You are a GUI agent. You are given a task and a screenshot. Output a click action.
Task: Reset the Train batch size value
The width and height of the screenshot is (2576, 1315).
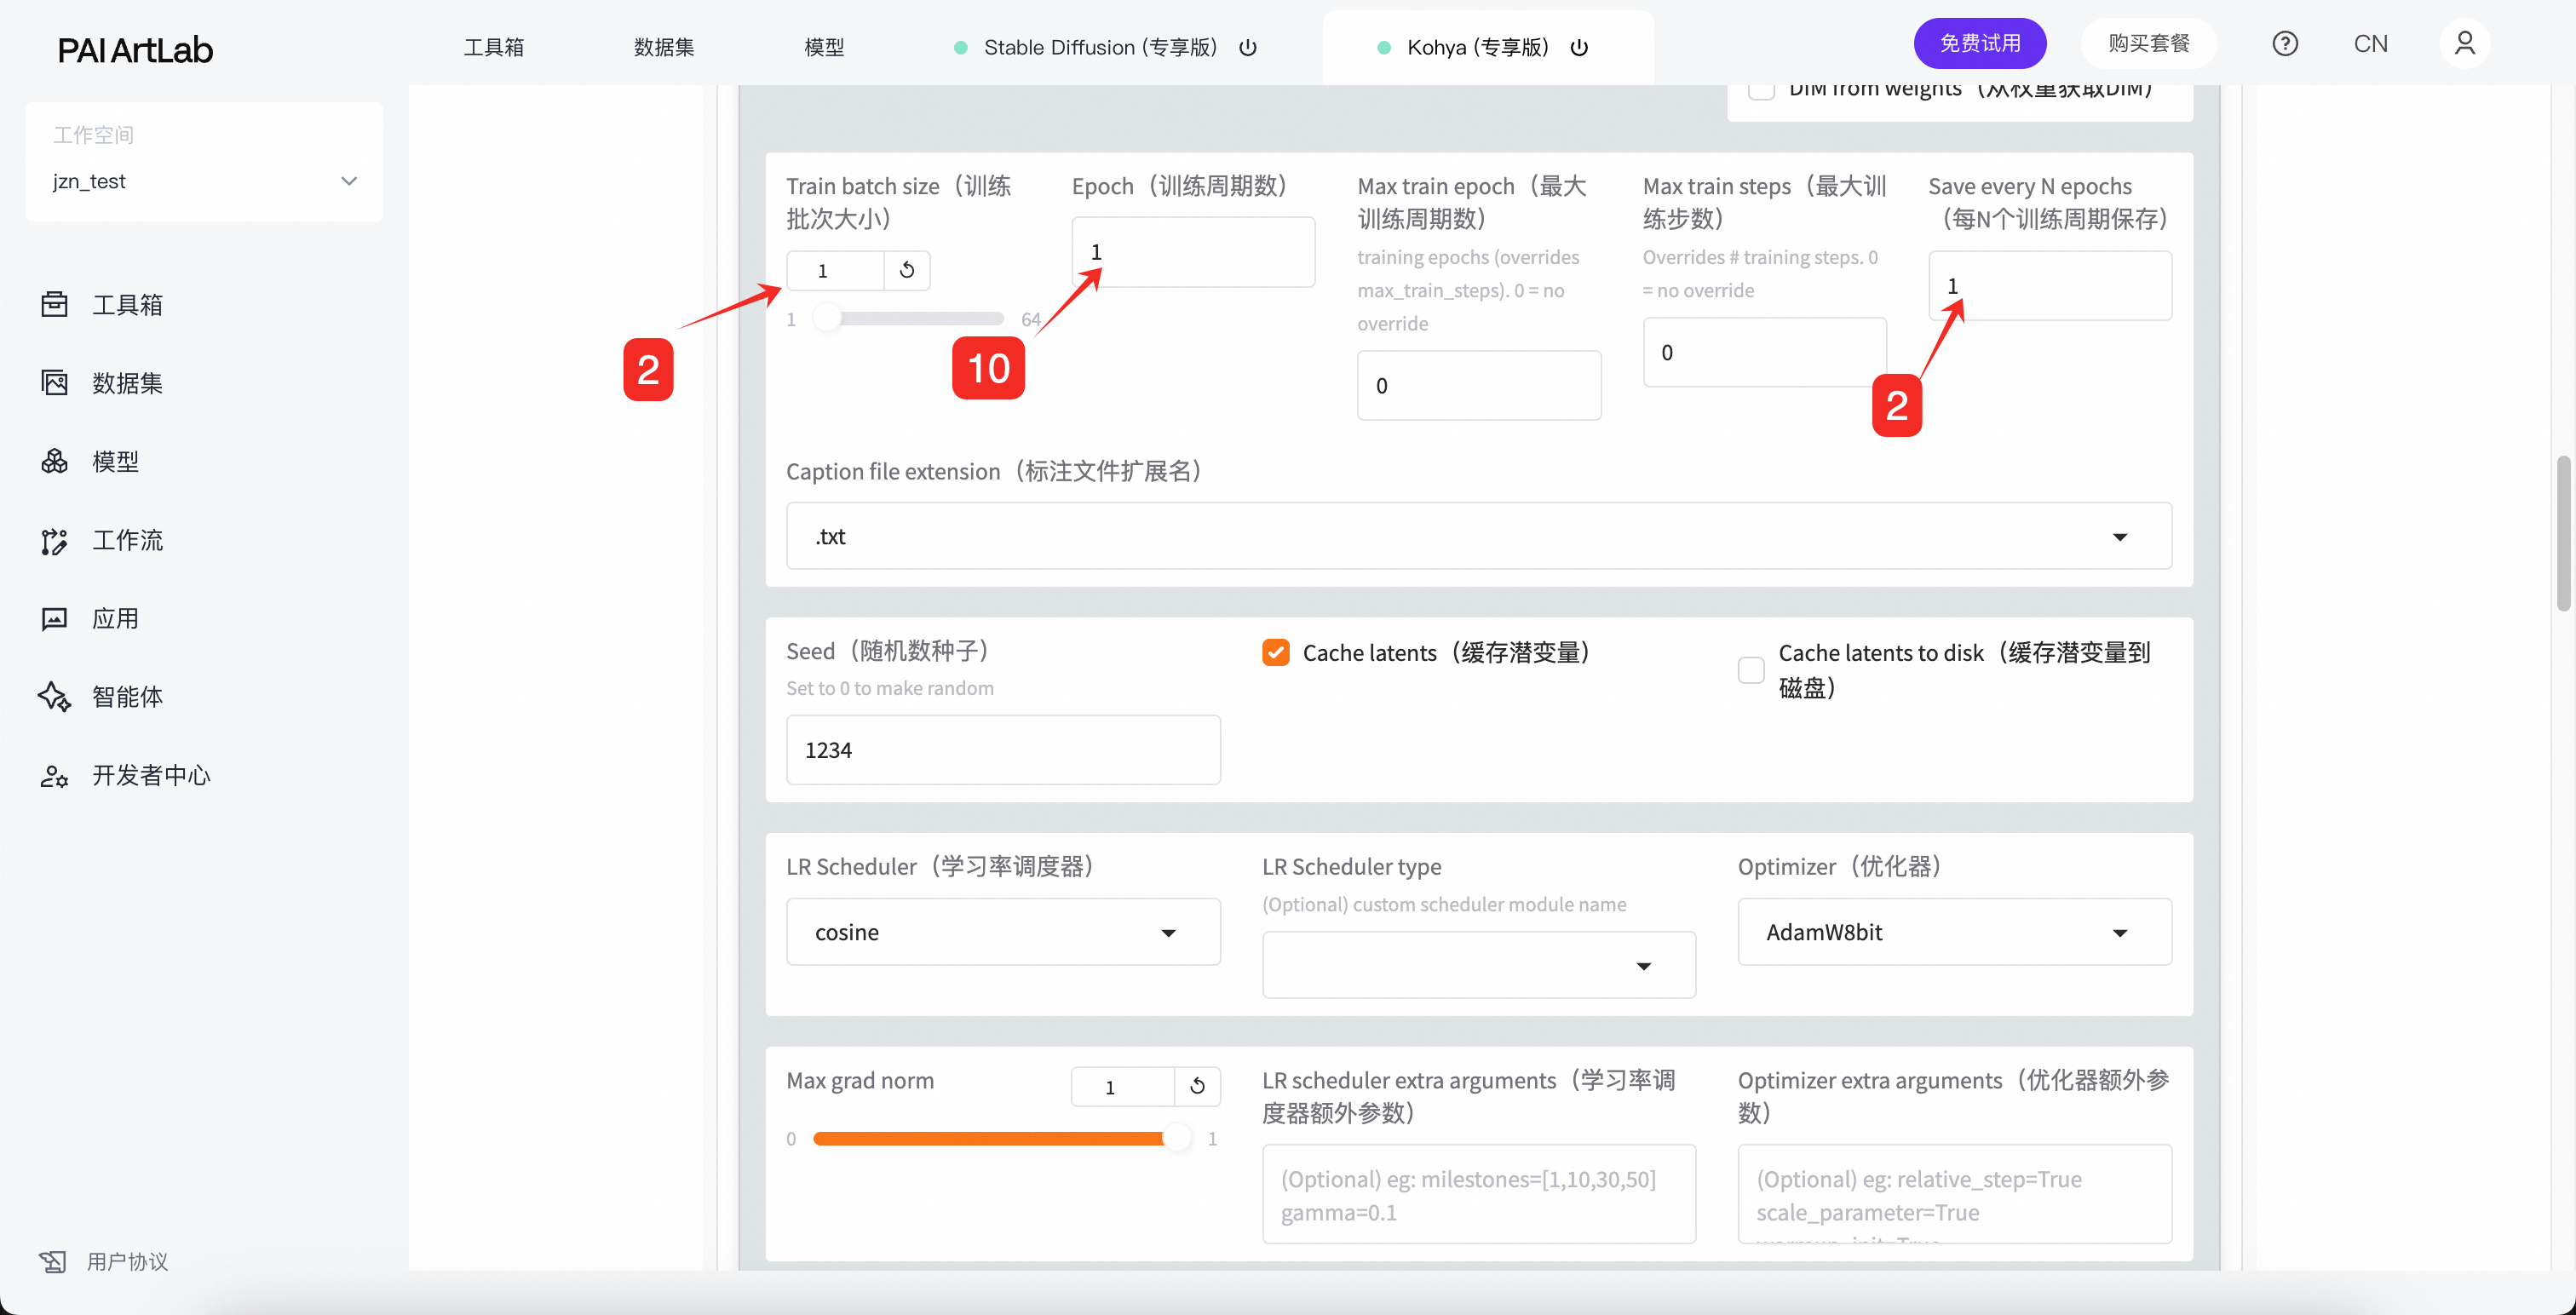coord(906,270)
